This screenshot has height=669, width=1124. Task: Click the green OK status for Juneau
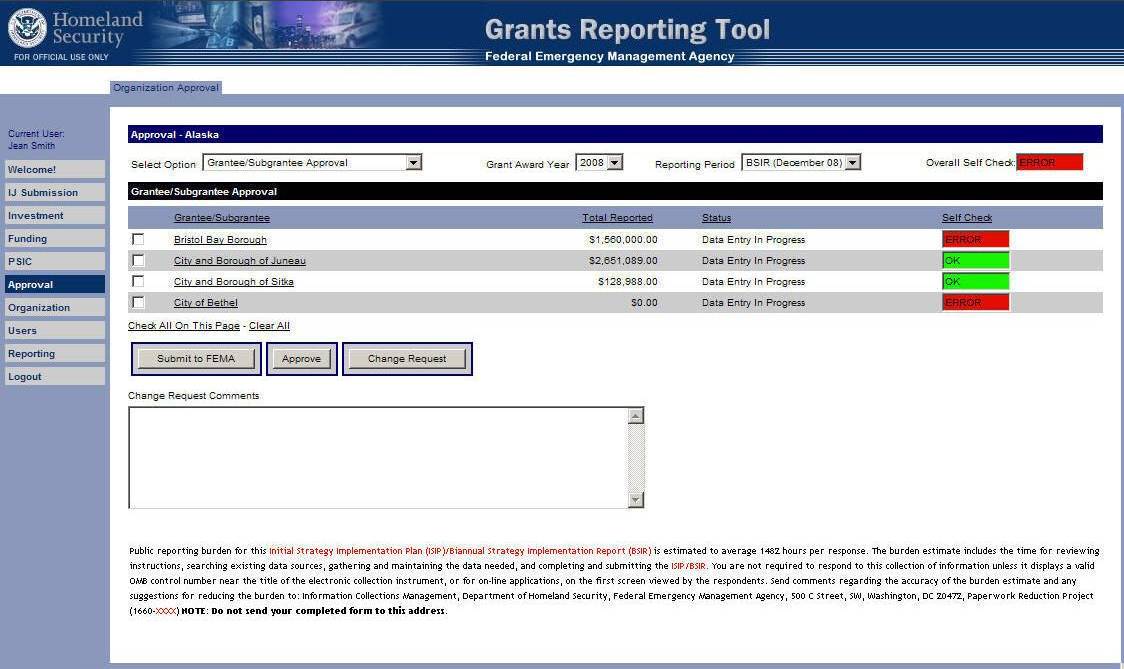(x=975, y=260)
